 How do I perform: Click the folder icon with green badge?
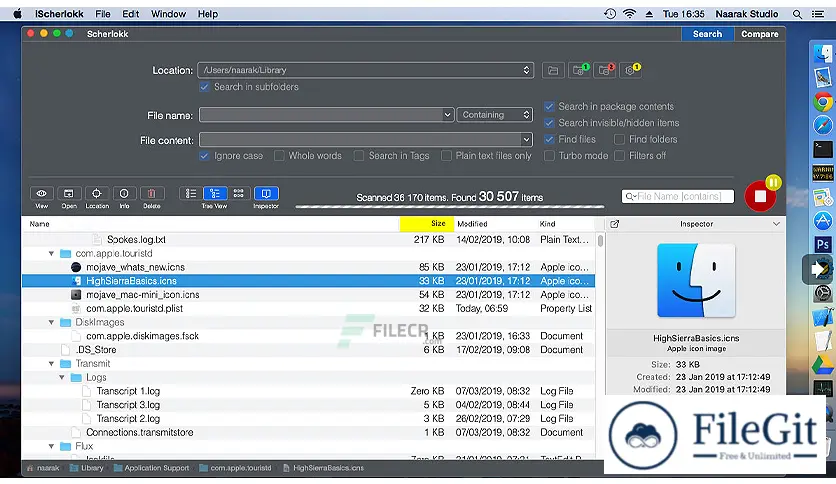click(x=578, y=70)
